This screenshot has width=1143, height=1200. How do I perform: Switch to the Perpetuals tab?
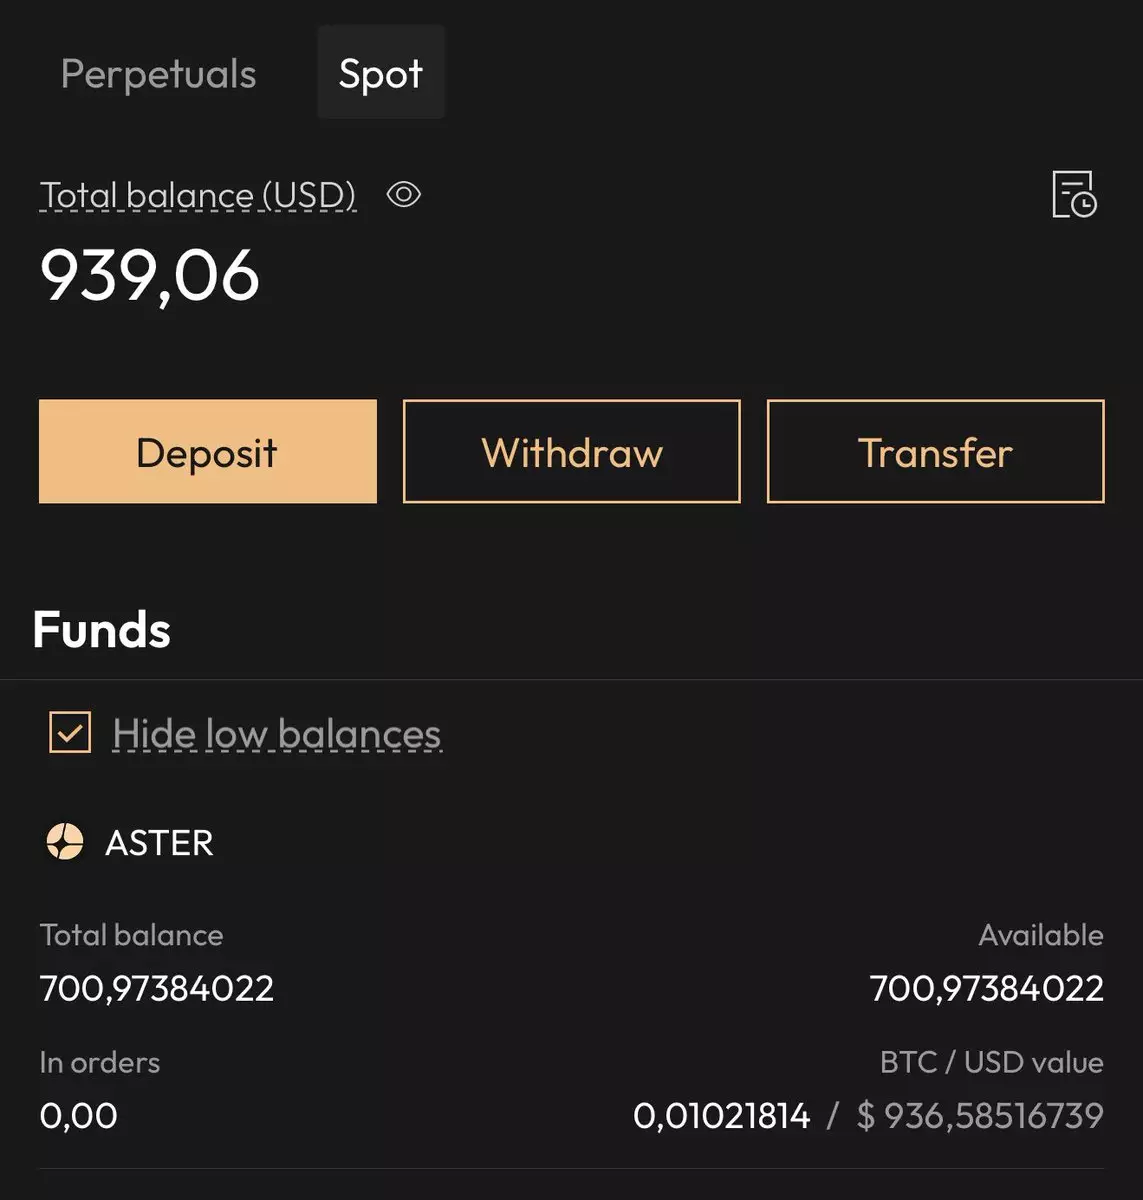(x=158, y=74)
